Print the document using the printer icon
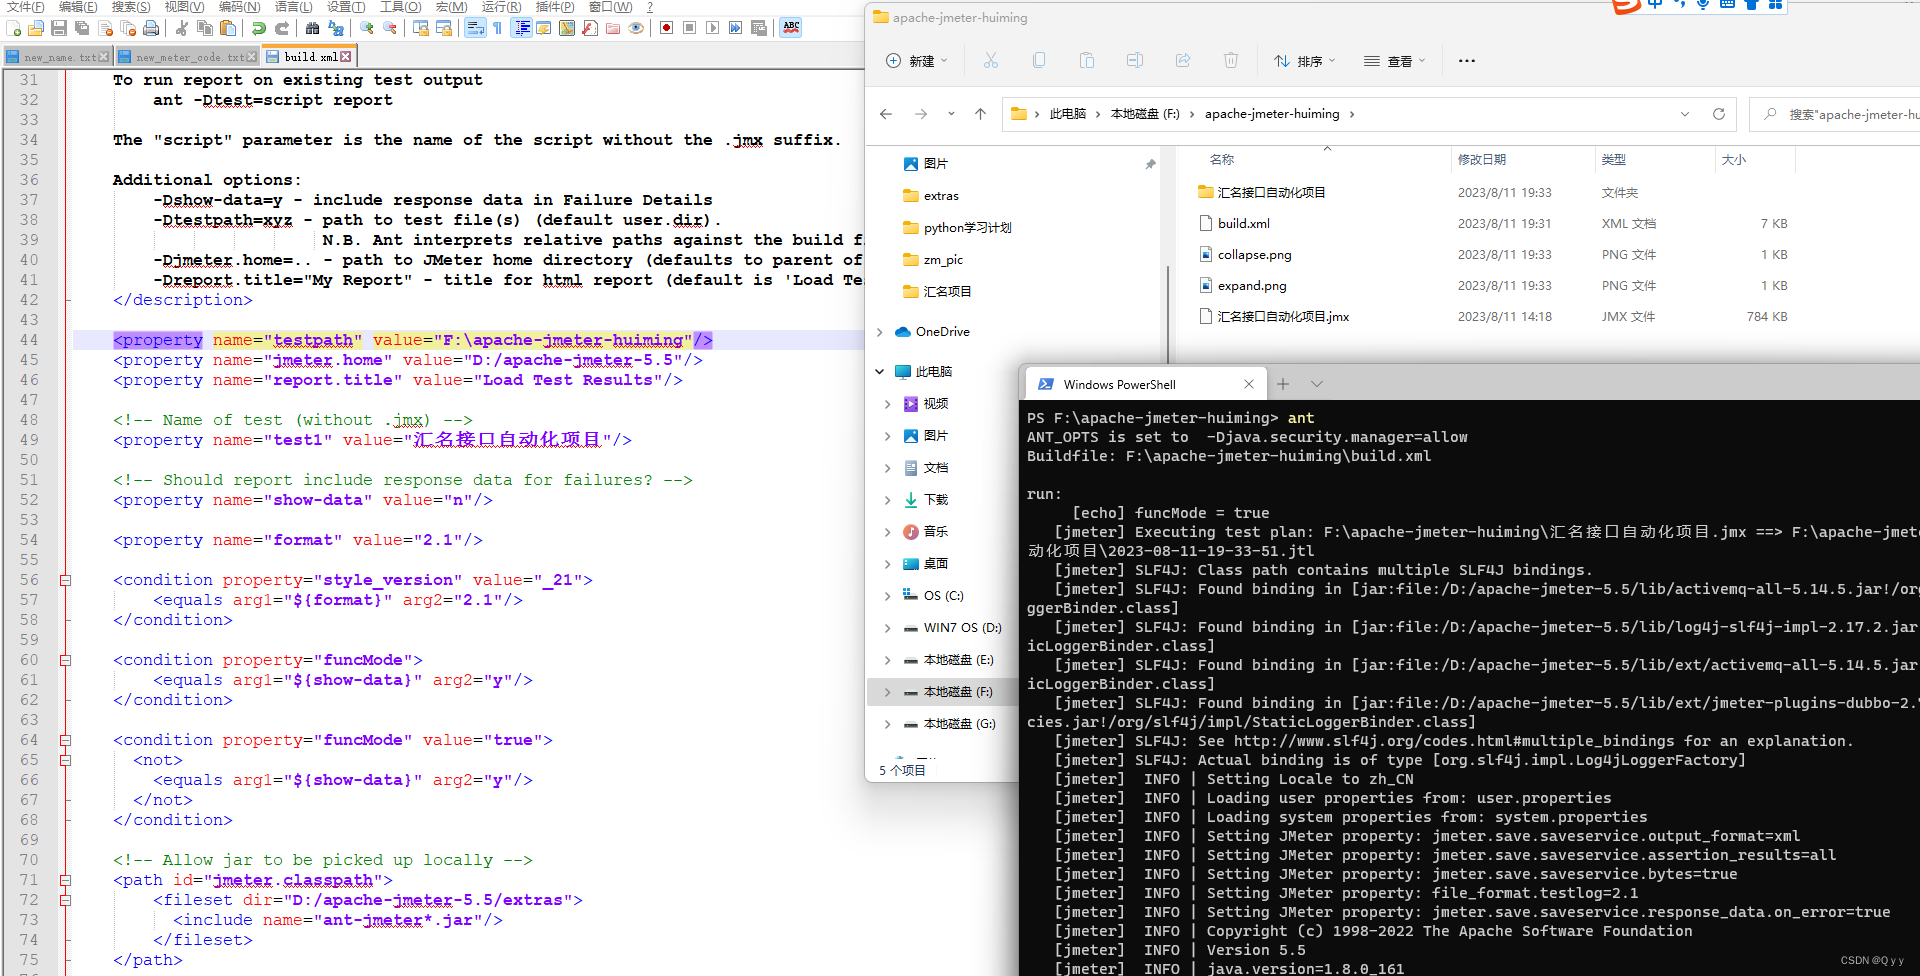Viewport: 1920px width, 976px height. [151, 28]
